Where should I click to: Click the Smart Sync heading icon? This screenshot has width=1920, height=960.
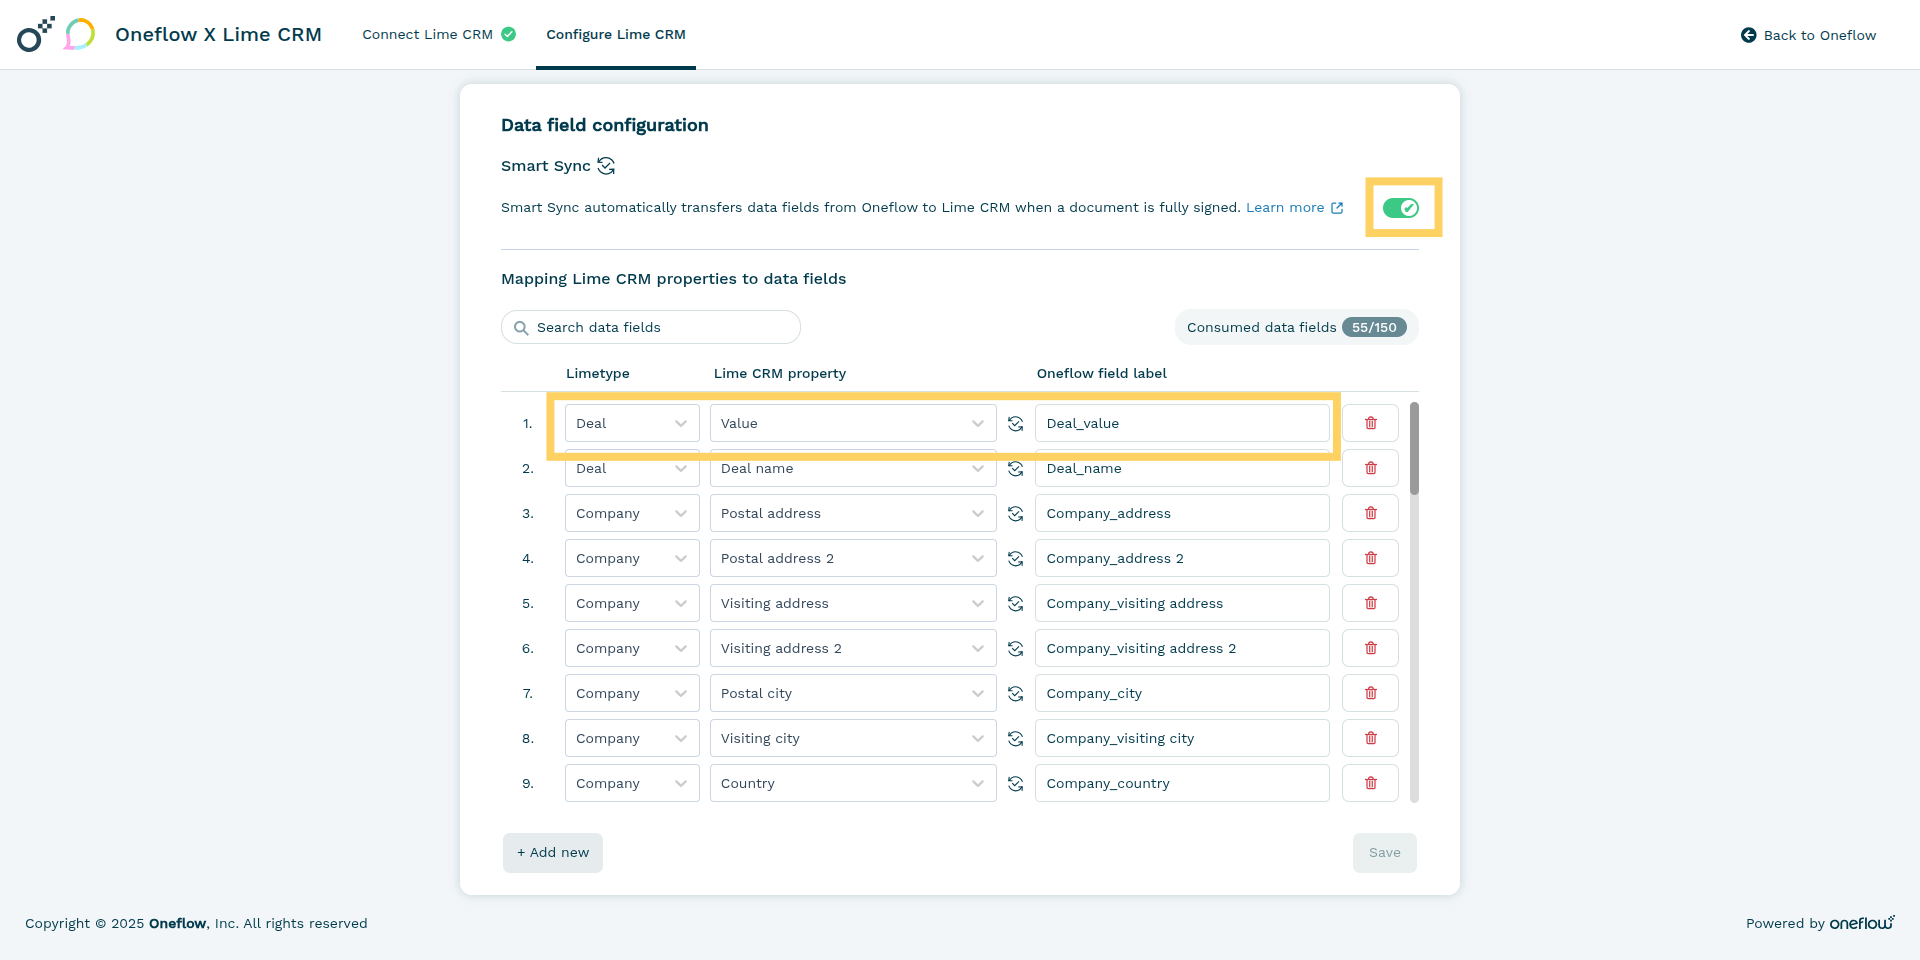(x=606, y=166)
